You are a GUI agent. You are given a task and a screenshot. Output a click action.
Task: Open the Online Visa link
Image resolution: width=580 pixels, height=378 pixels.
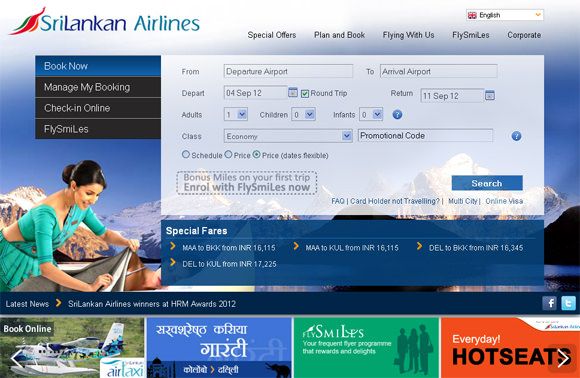coord(504,201)
